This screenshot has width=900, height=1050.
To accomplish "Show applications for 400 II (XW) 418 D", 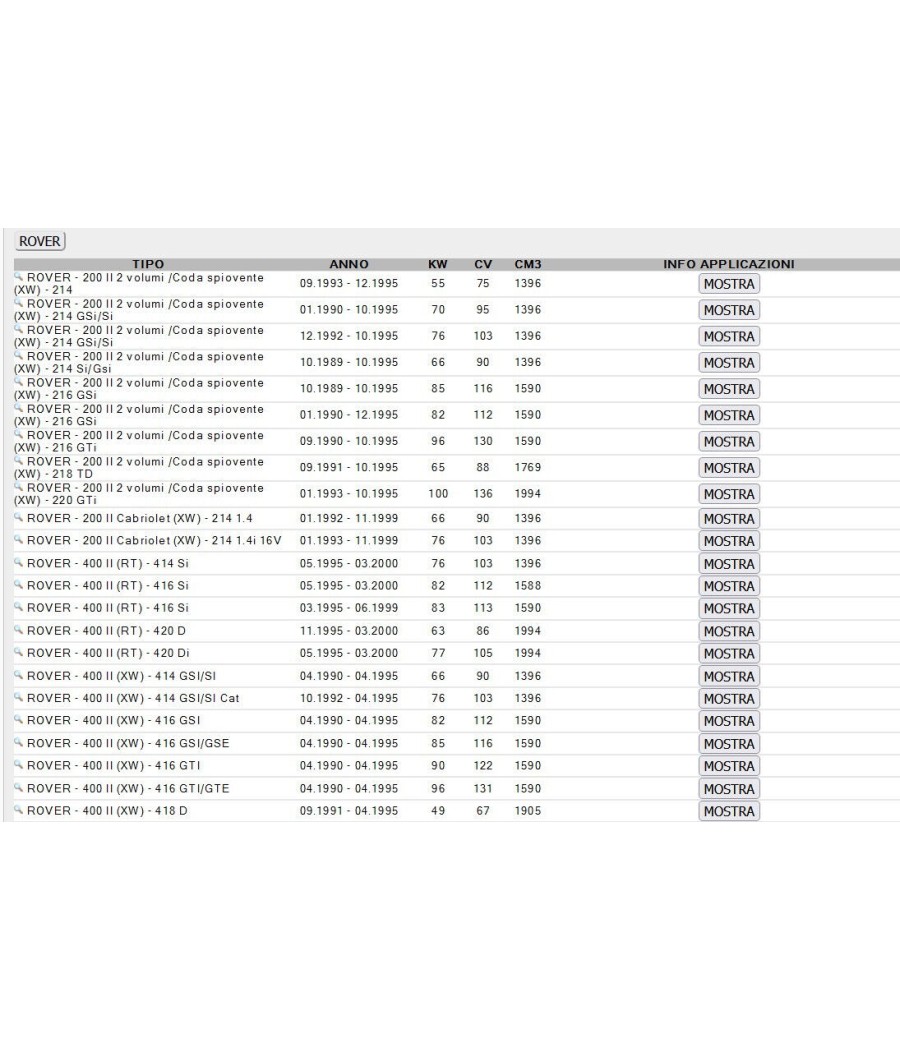I will click(729, 811).
